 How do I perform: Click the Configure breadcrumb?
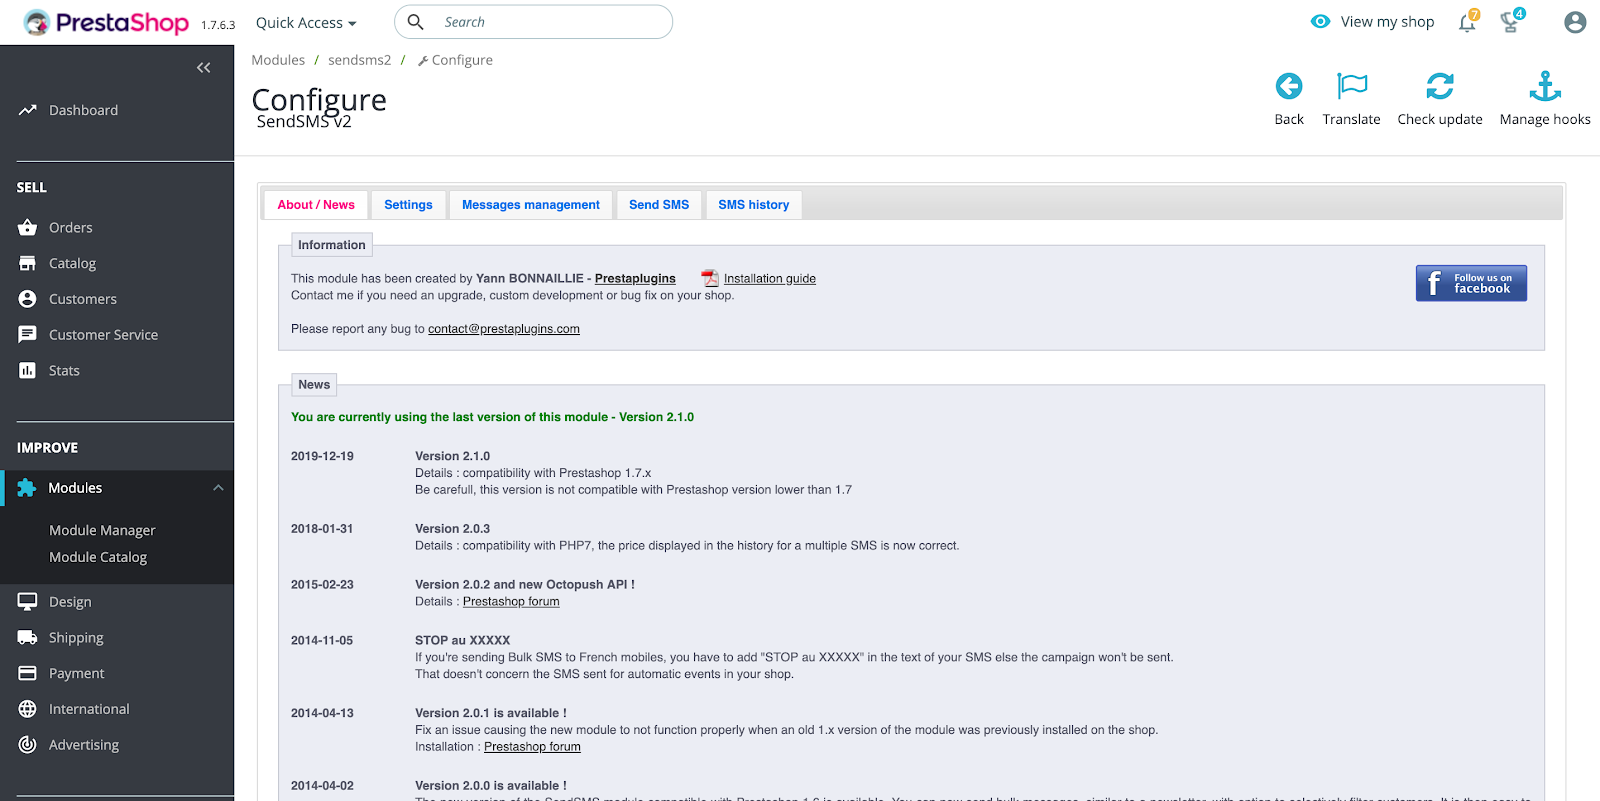click(x=455, y=60)
